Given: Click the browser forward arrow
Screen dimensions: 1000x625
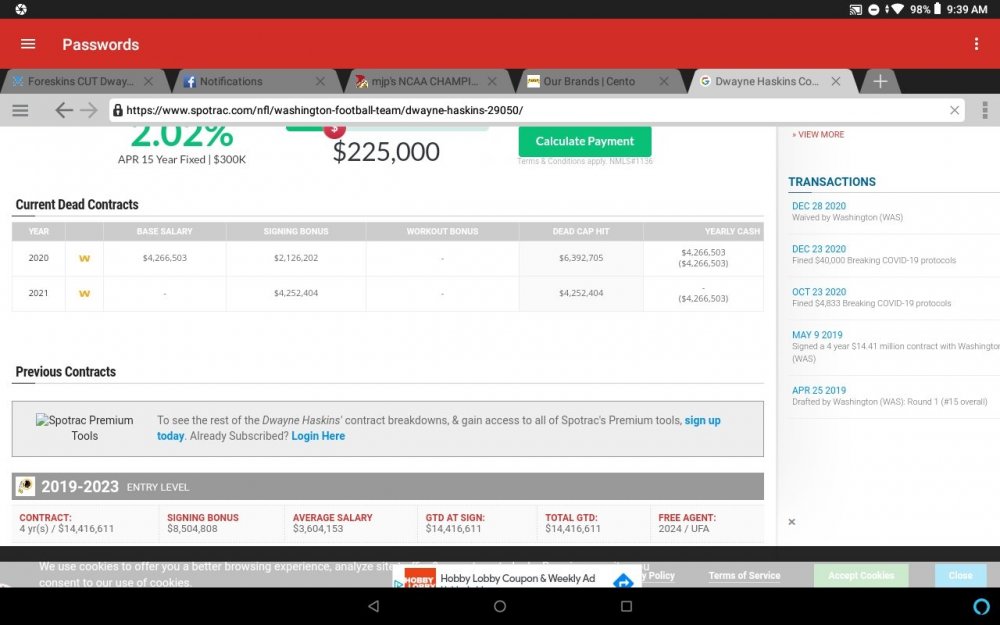Looking at the screenshot, I should (89, 110).
